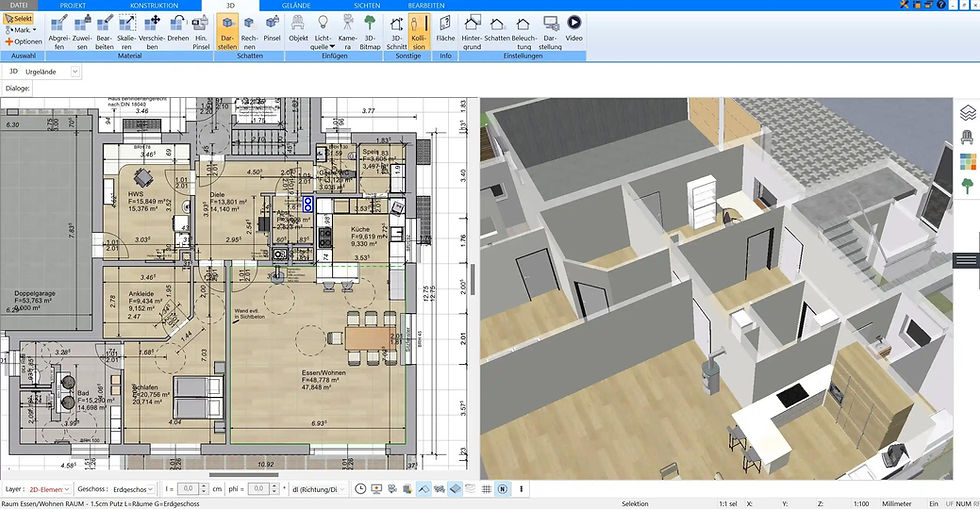Select the 3D ribbon tab

(x=230, y=5)
